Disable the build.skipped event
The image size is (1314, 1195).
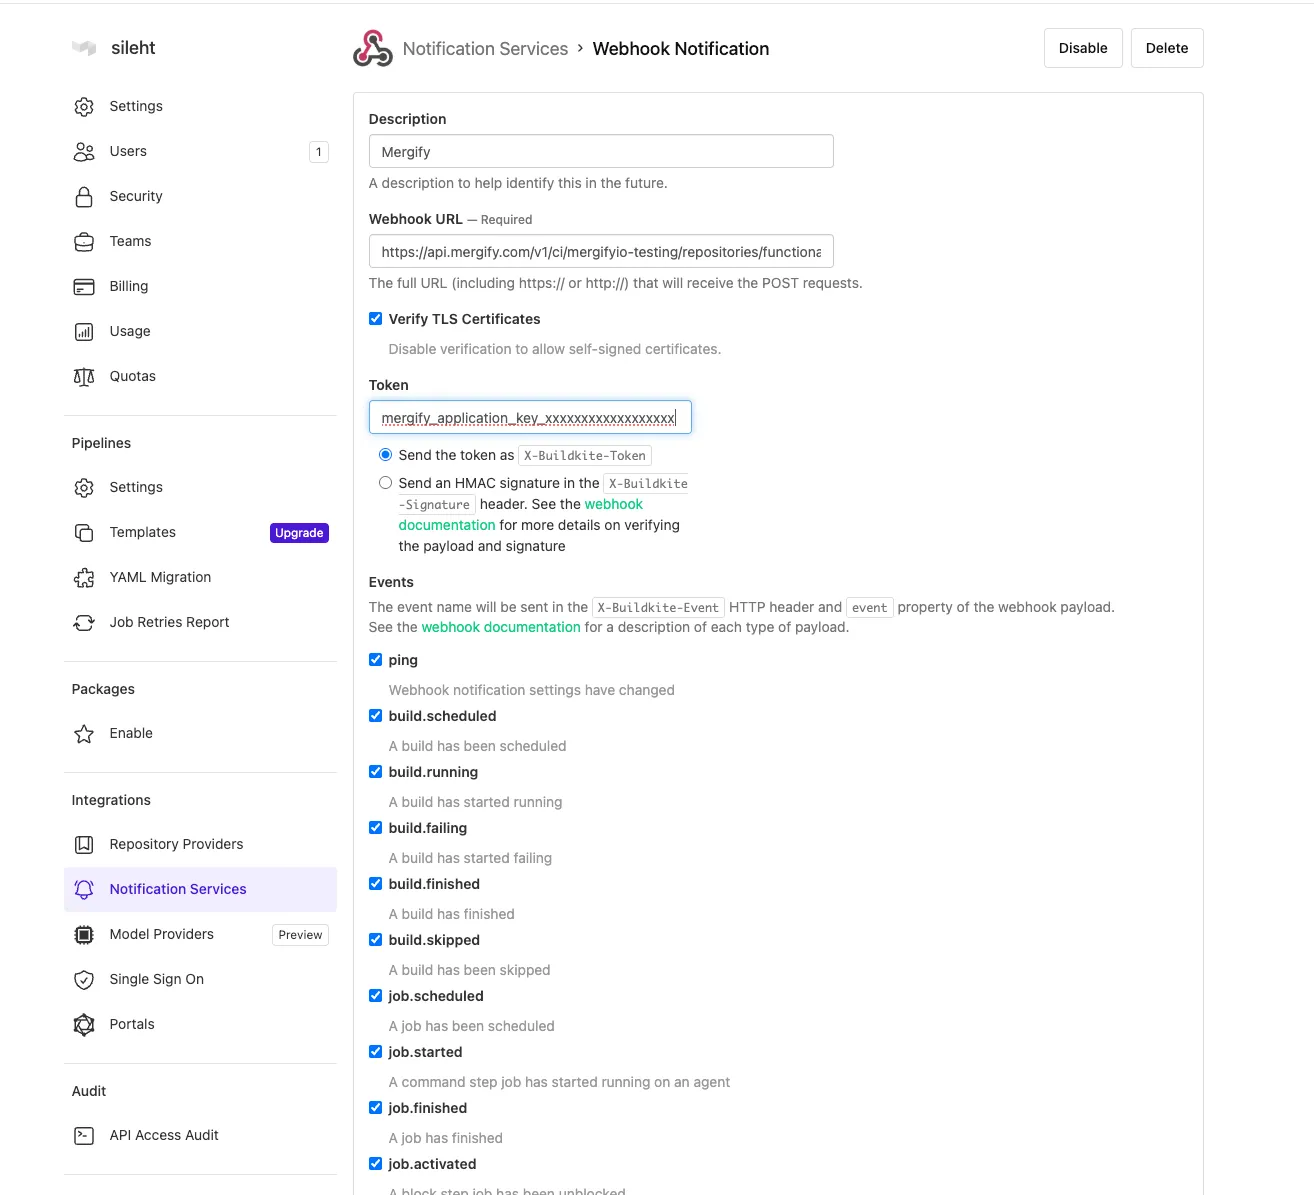[x=376, y=939]
